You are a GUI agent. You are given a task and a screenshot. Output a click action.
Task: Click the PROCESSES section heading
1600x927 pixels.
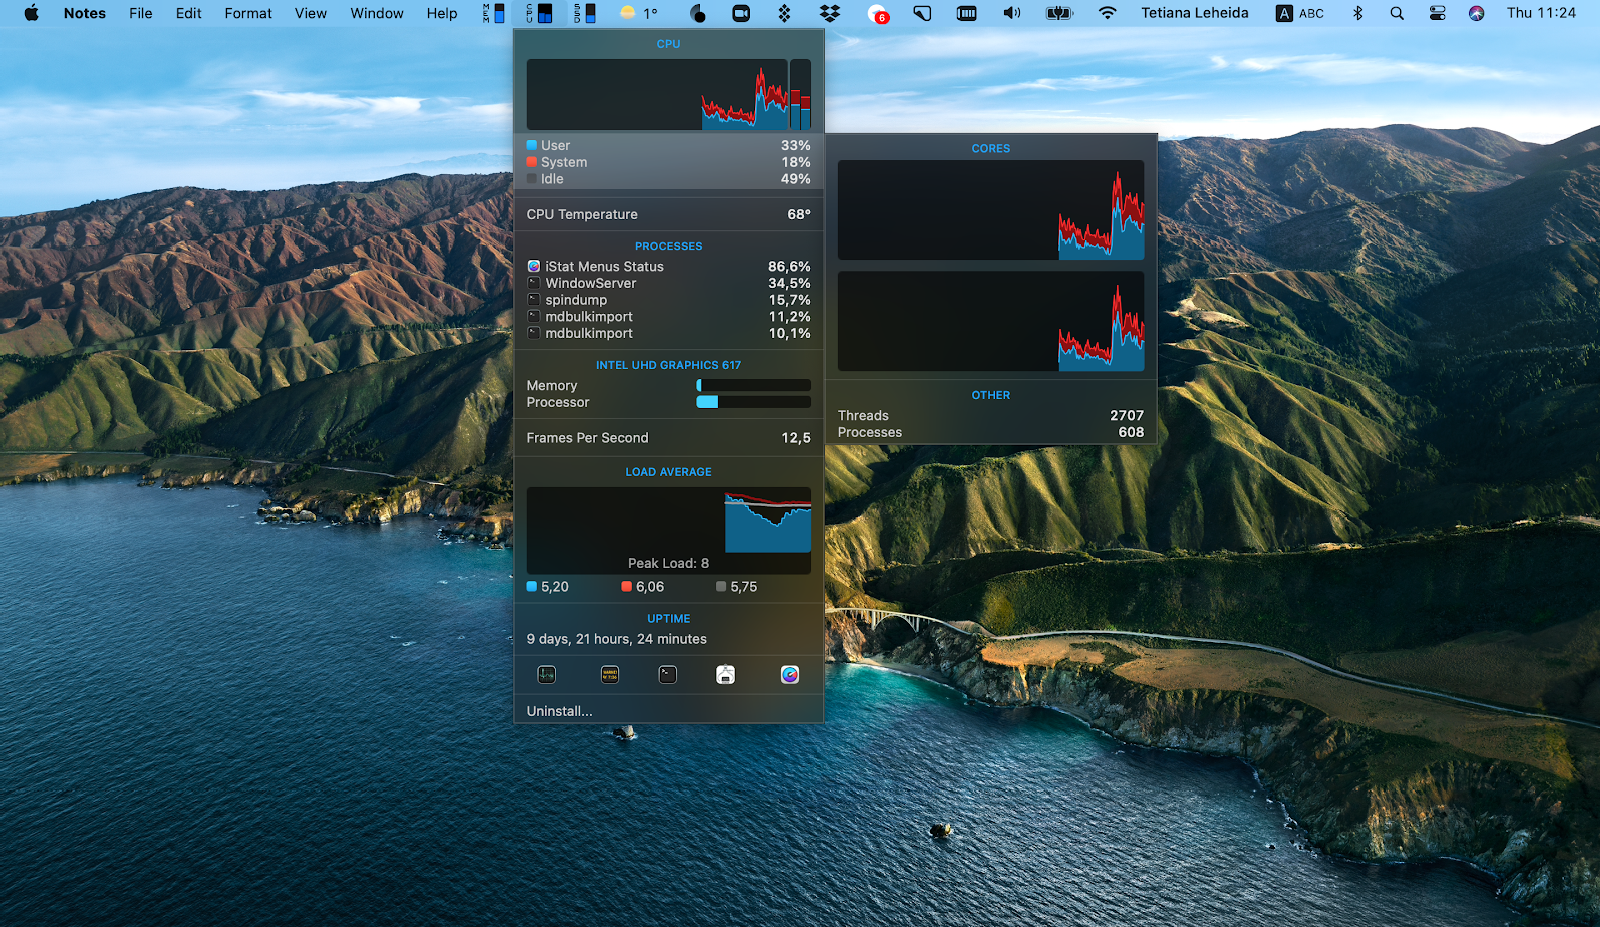click(x=669, y=246)
